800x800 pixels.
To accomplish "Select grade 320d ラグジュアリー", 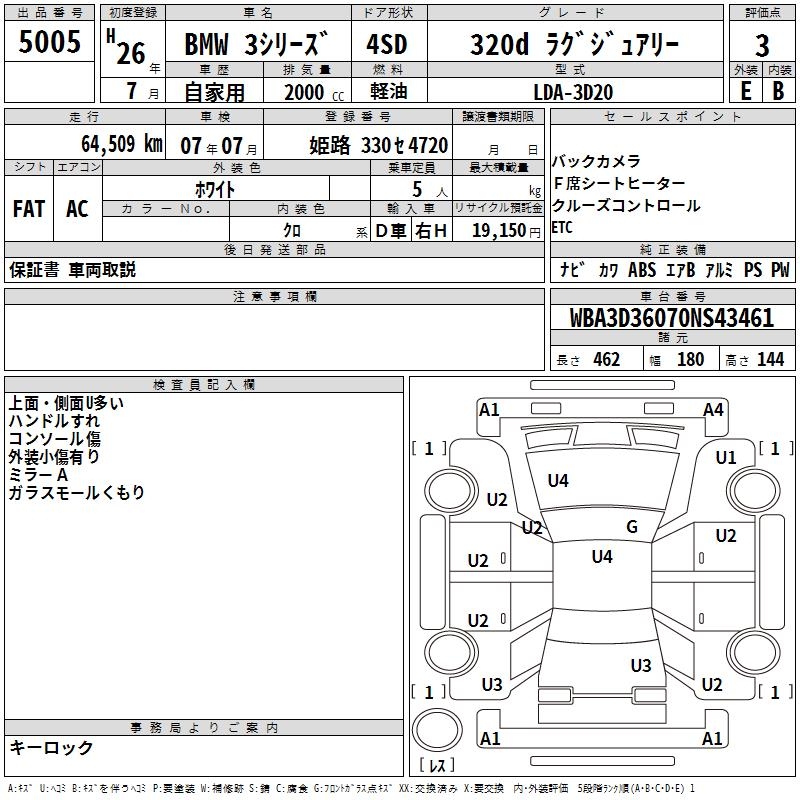I will (x=574, y=44).
